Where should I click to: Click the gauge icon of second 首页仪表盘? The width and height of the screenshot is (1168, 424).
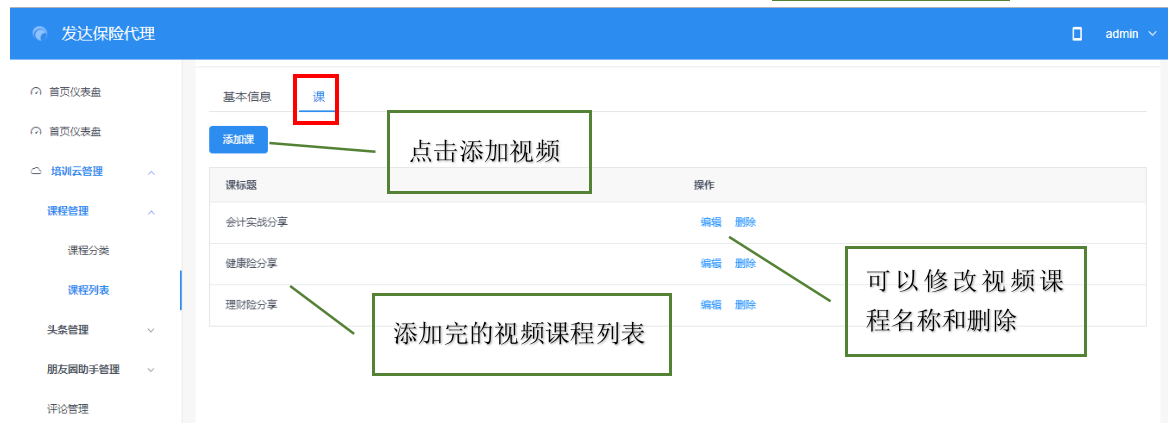point(36,131)
